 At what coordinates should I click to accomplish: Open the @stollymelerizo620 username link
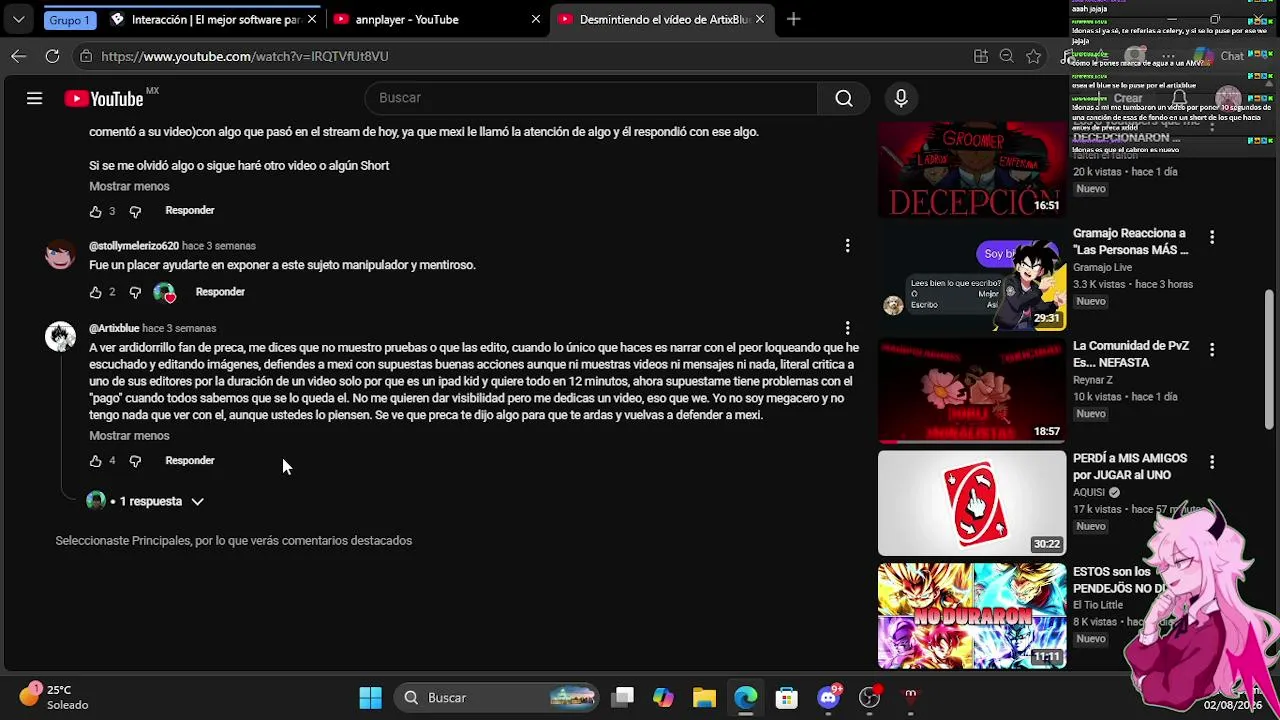pos(134,246)
